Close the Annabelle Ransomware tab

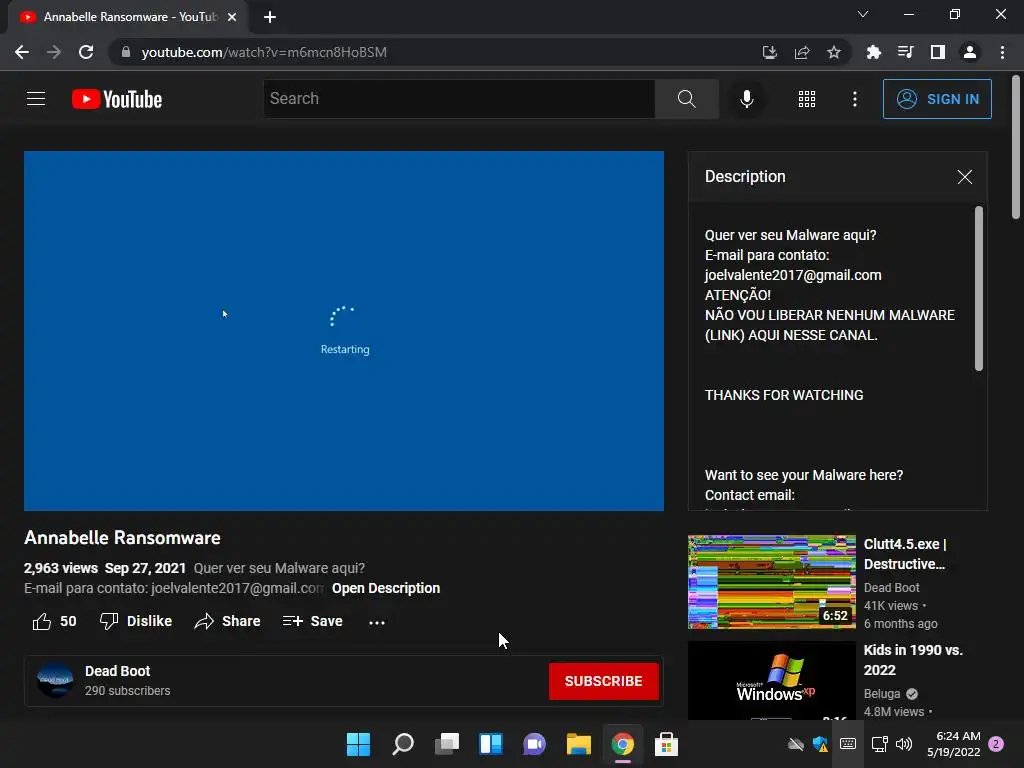[232, 17]
